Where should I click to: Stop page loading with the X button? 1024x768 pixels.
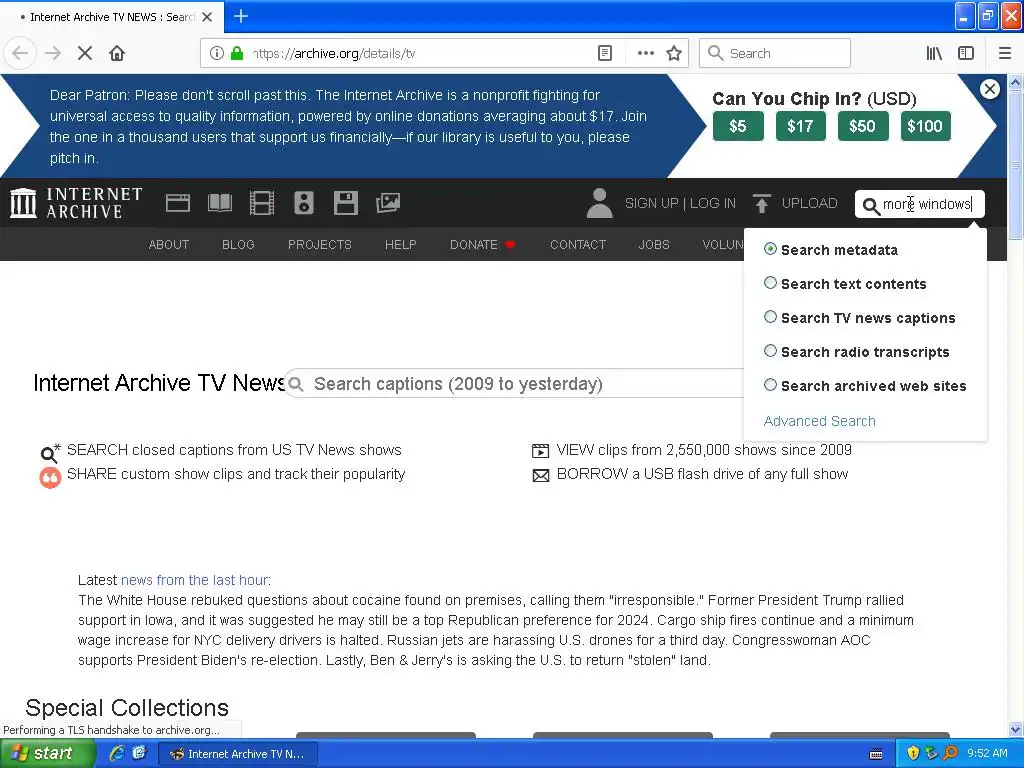pyautogui.click(x=85, y=53)
